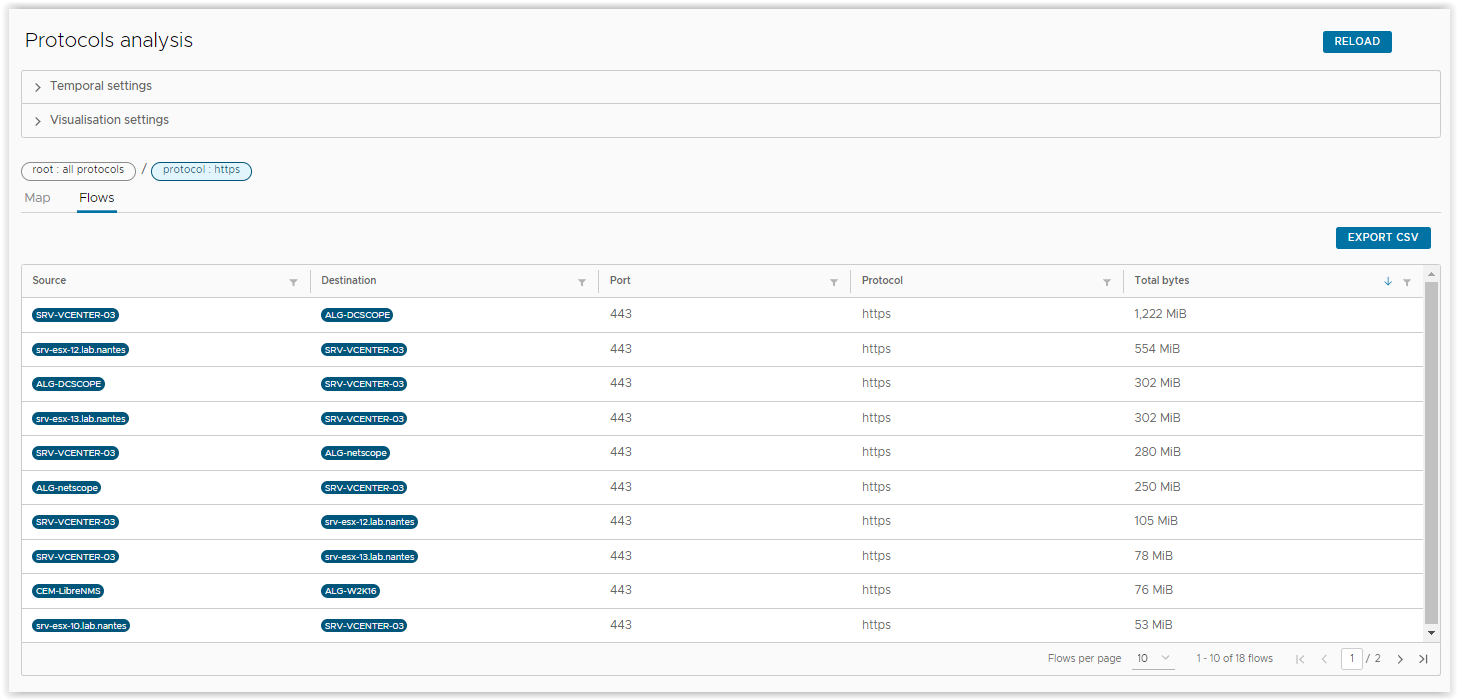Open the Flows per page dropdown

[x=1155, y=659]
